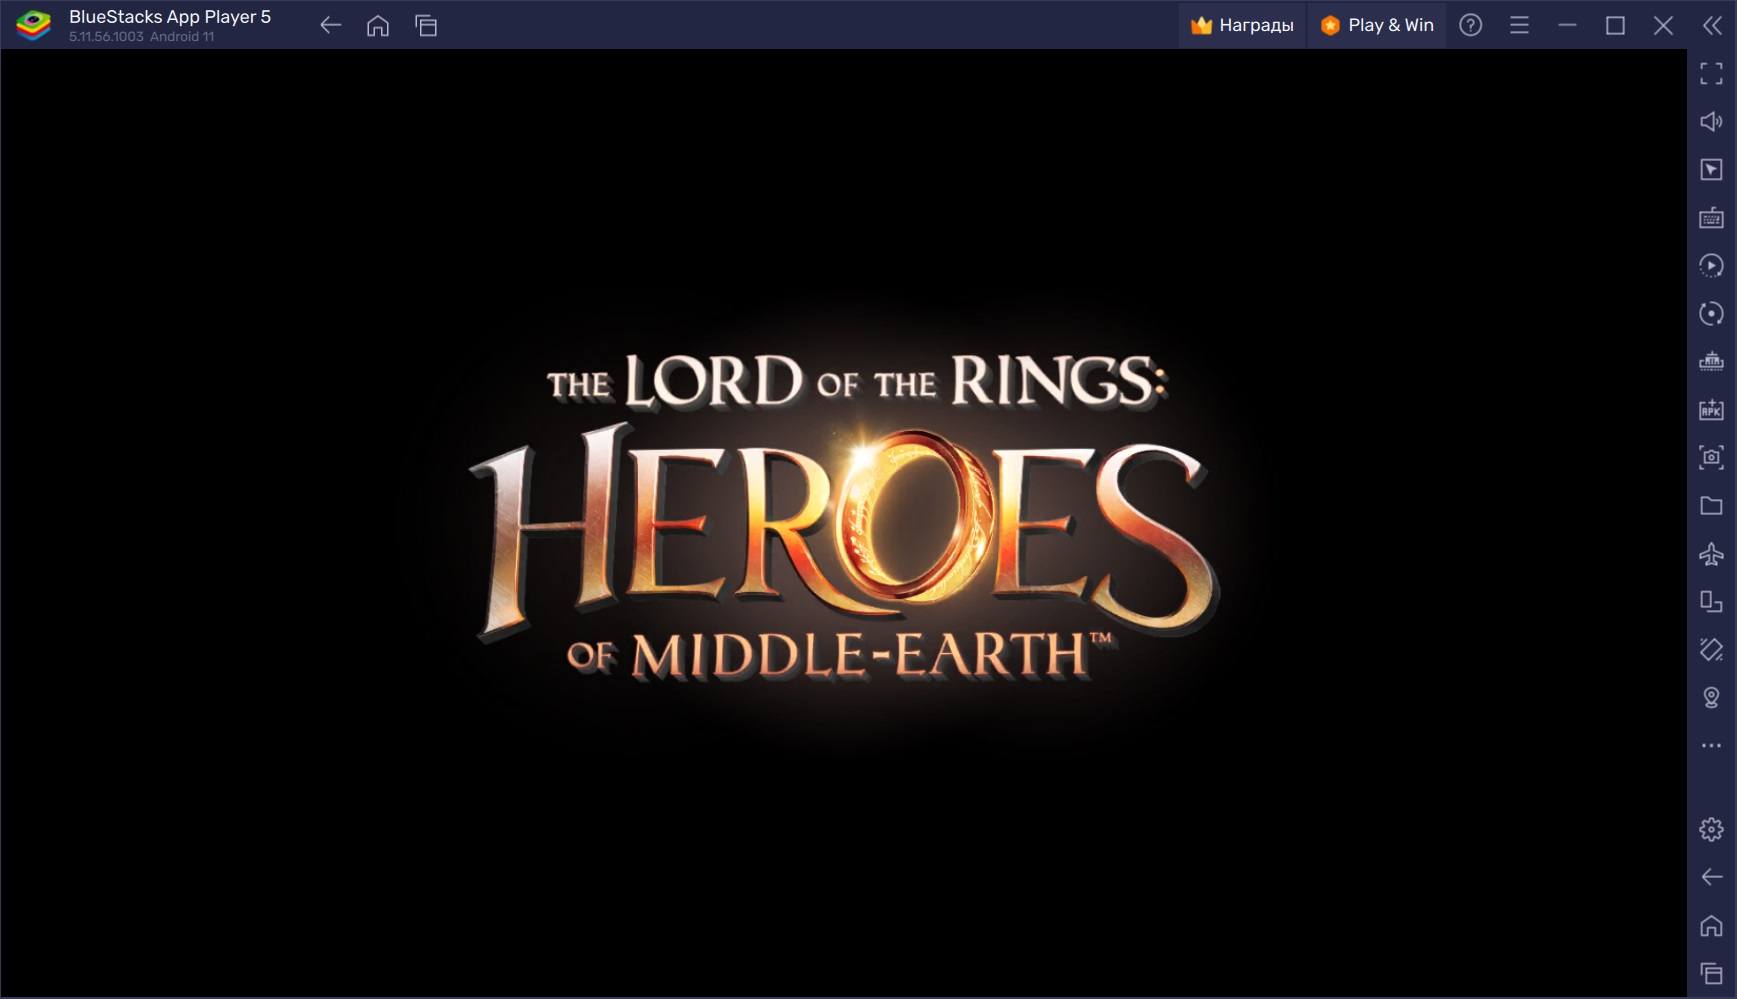The height and width of the screenshot is (999, 1737).
Task: Open keyboard game controls icon
Action: pos(1711,217)
